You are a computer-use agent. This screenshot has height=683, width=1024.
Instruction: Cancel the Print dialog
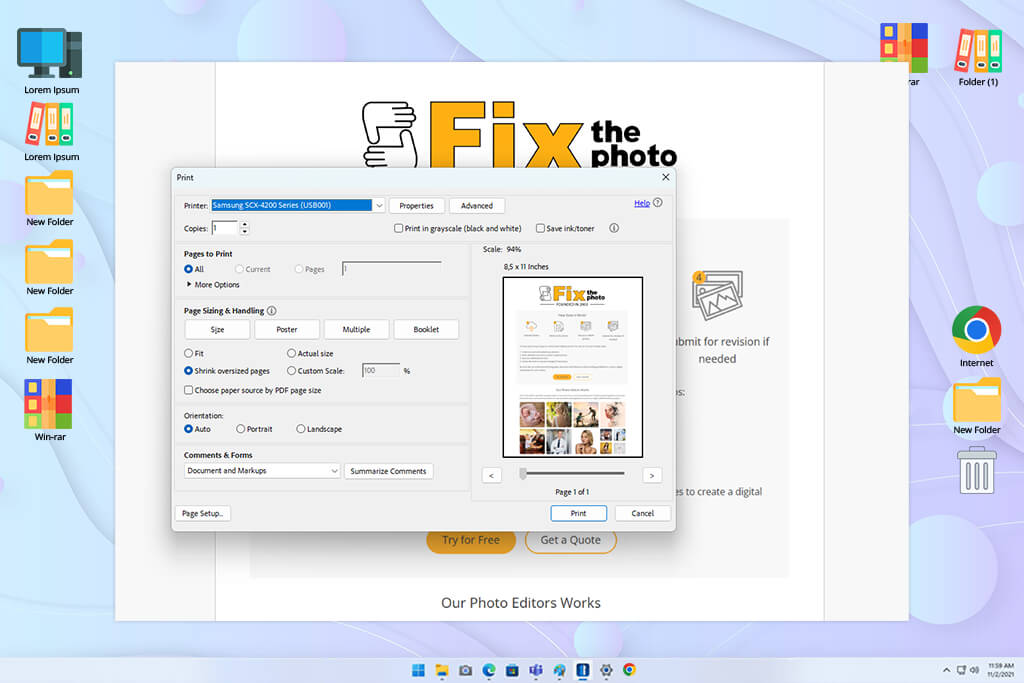[x=643, y=513]
